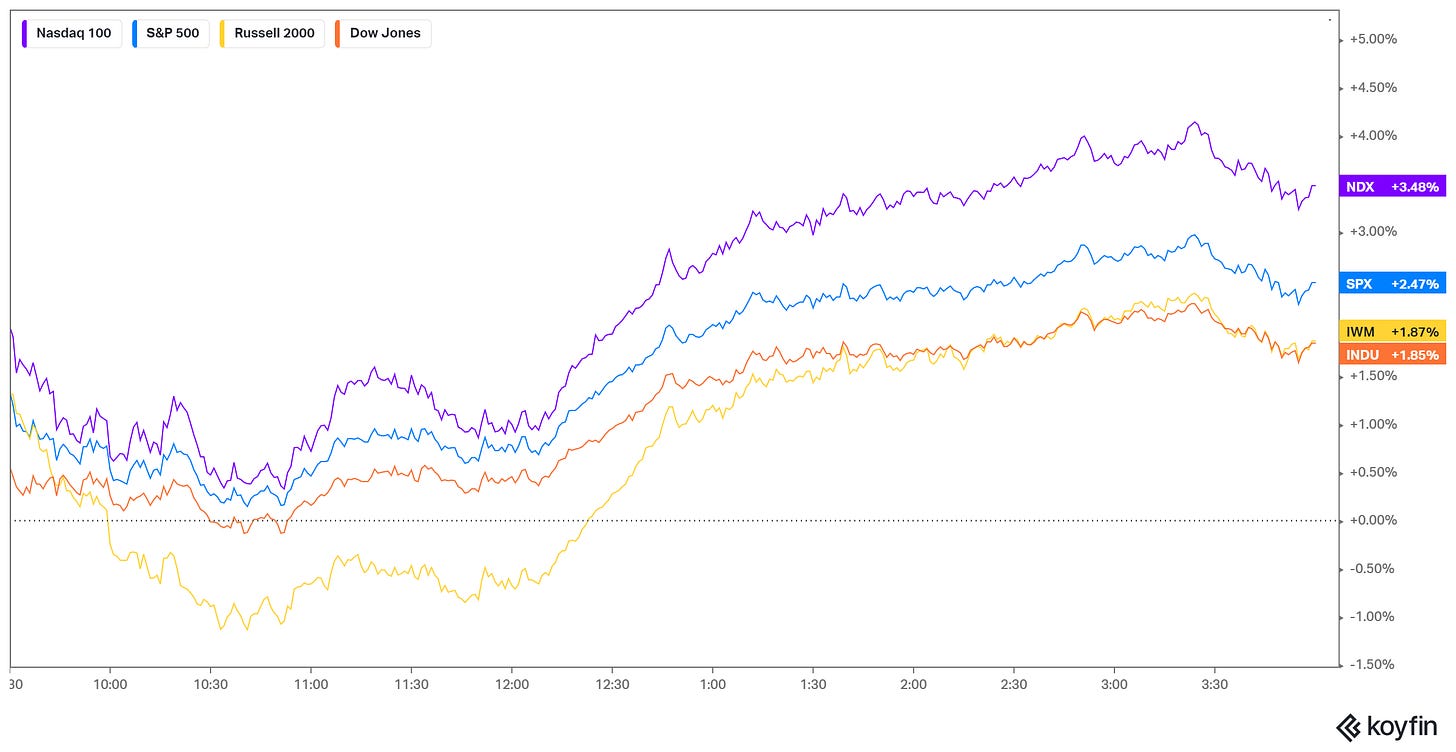The image size is (1456, 752).
Task: Click the 10:00 time axis label
Action: (x=110, y=685)
